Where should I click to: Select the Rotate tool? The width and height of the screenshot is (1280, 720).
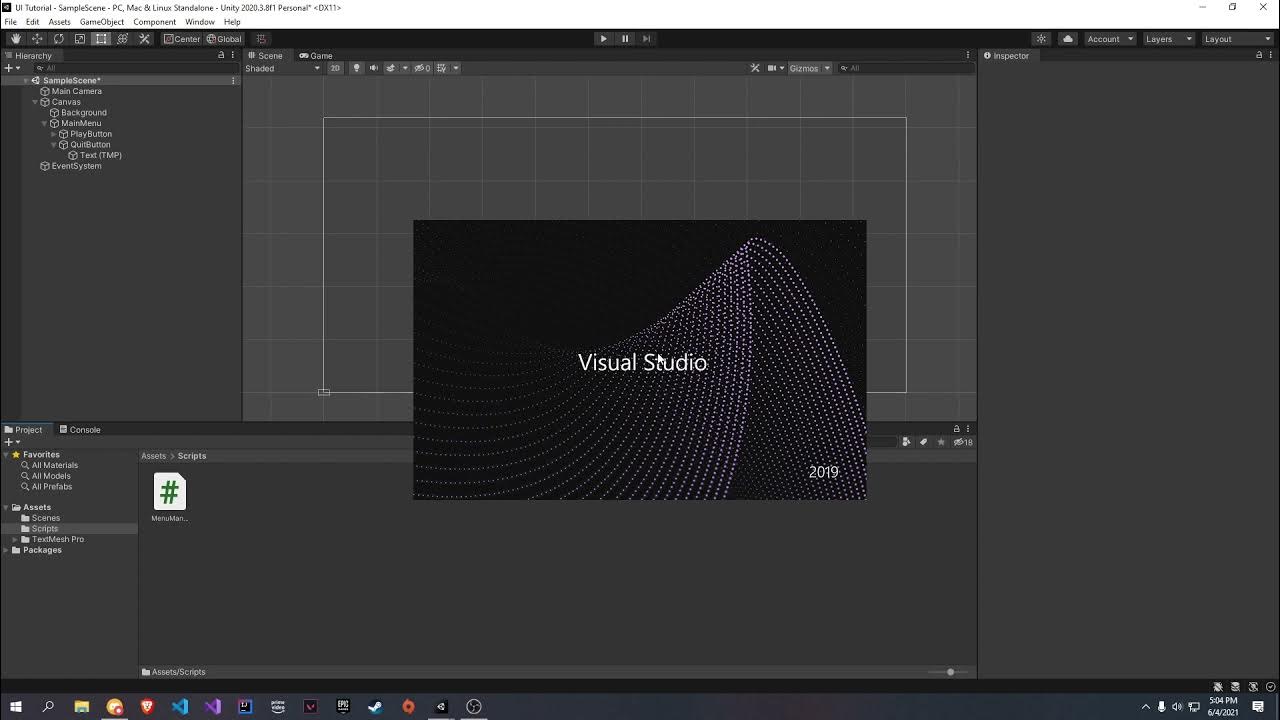tap(58, 39)
